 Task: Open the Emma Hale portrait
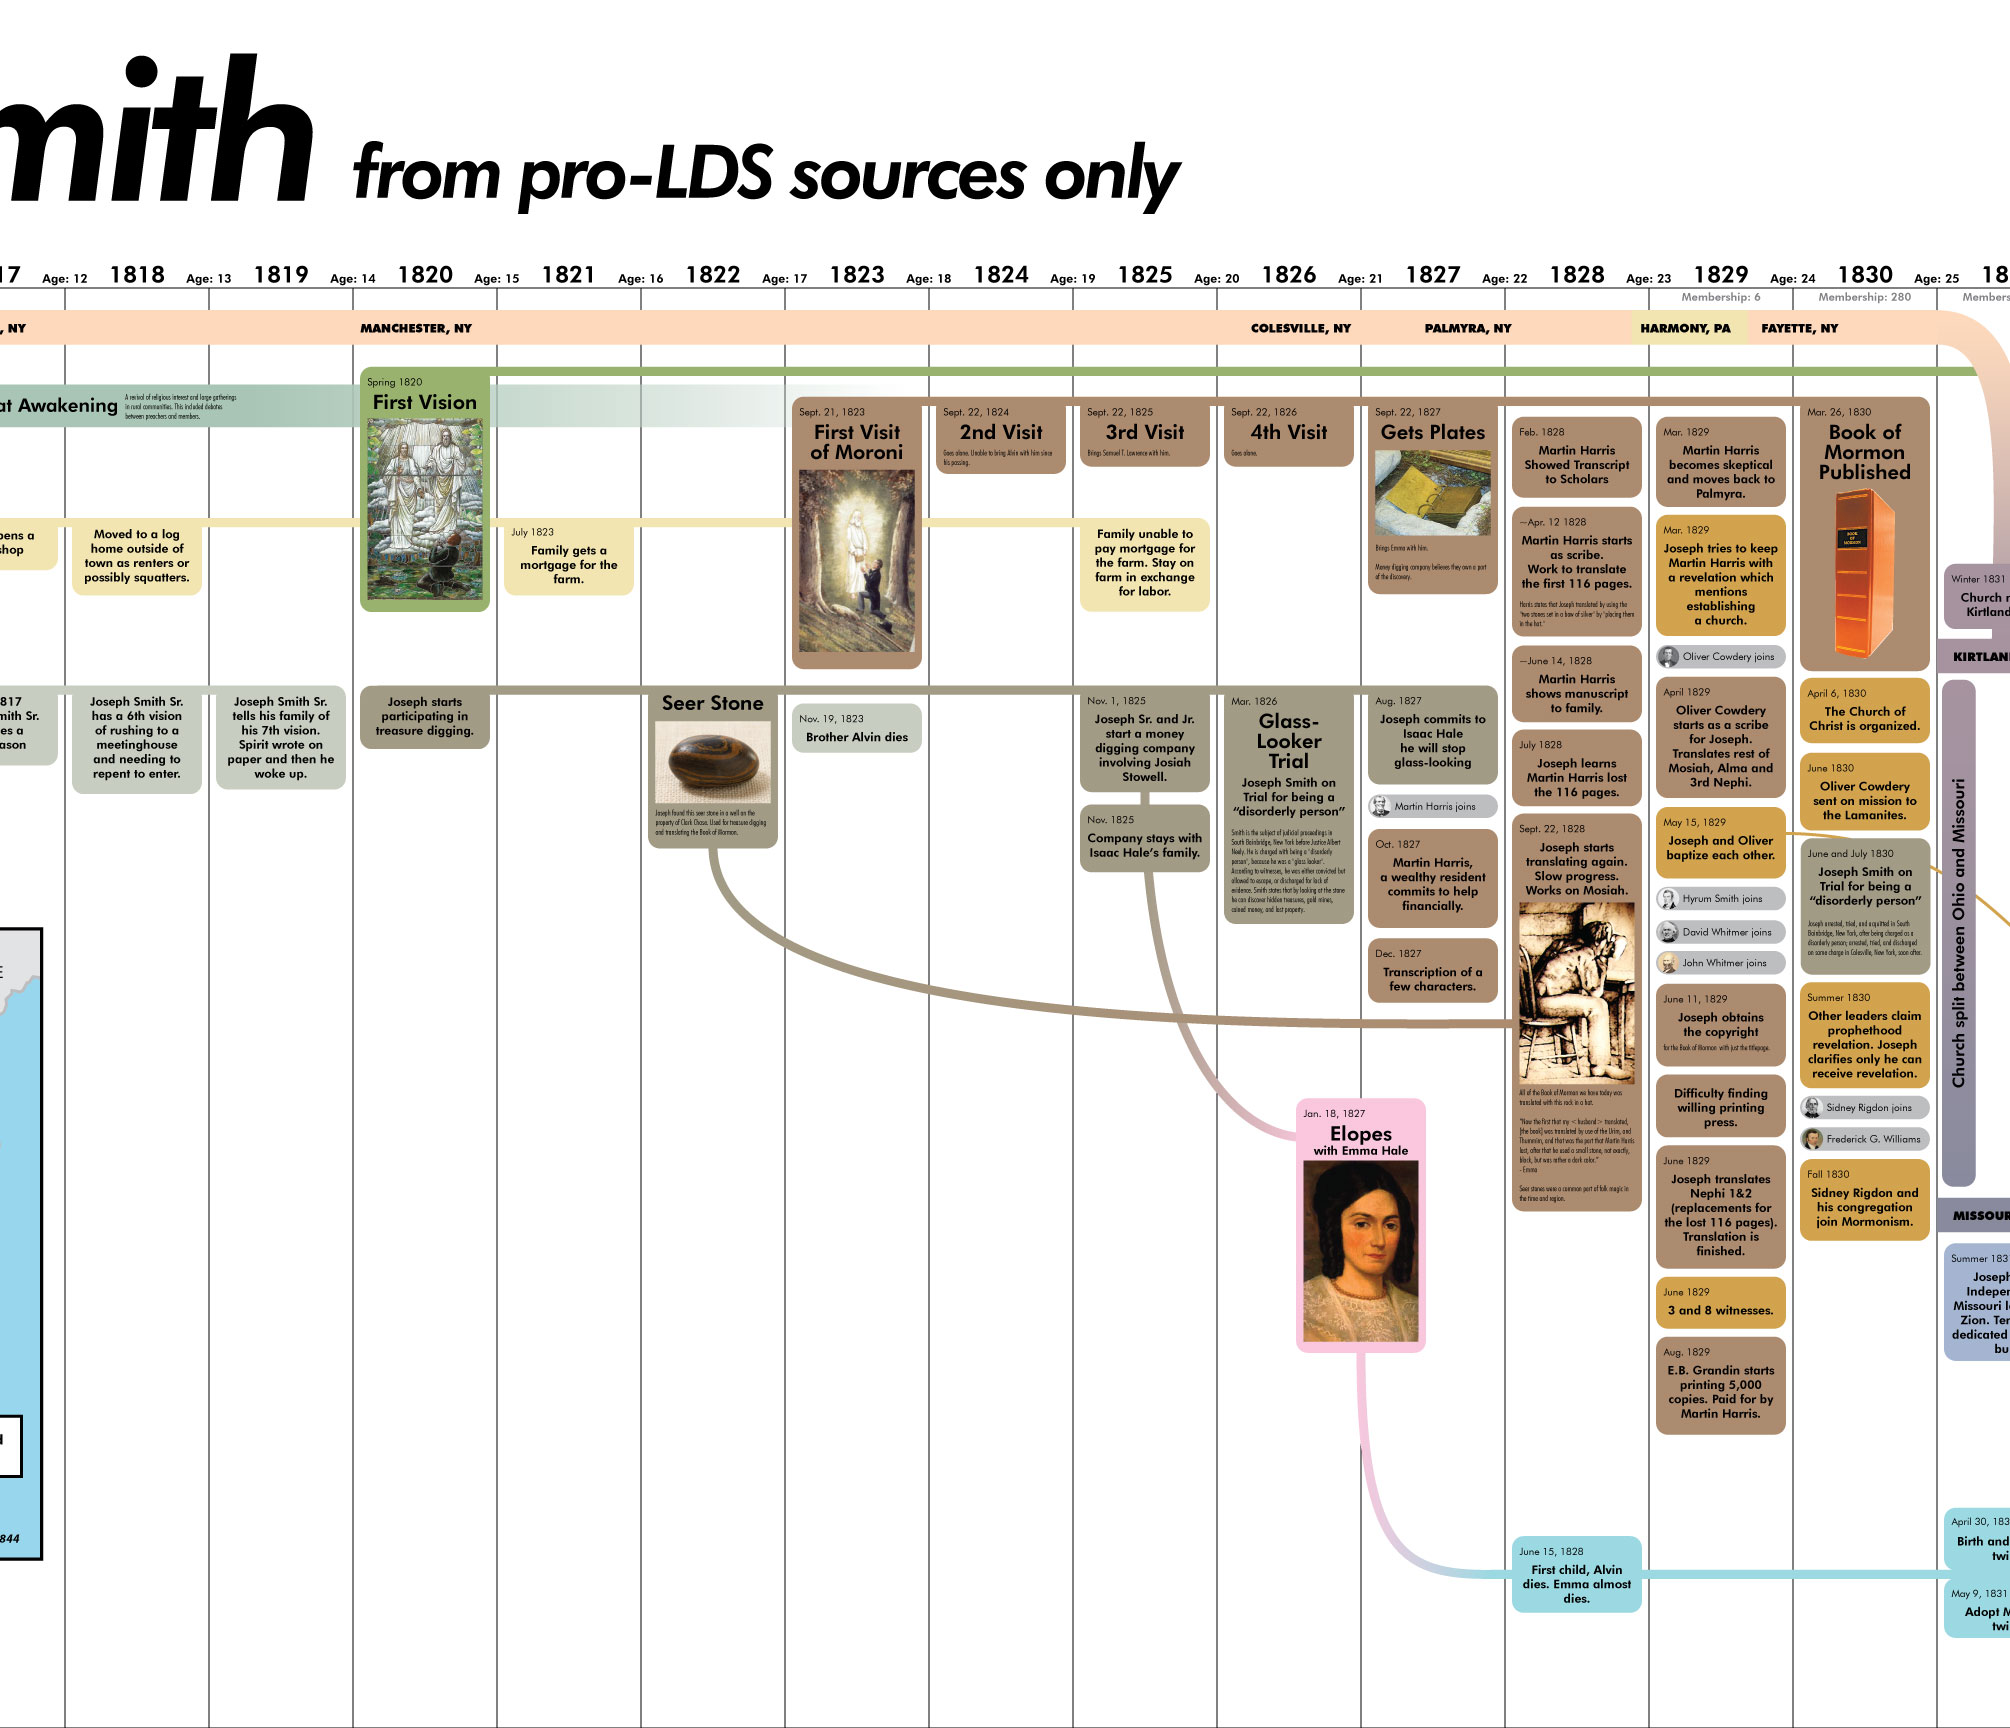pos(1361,1251)
